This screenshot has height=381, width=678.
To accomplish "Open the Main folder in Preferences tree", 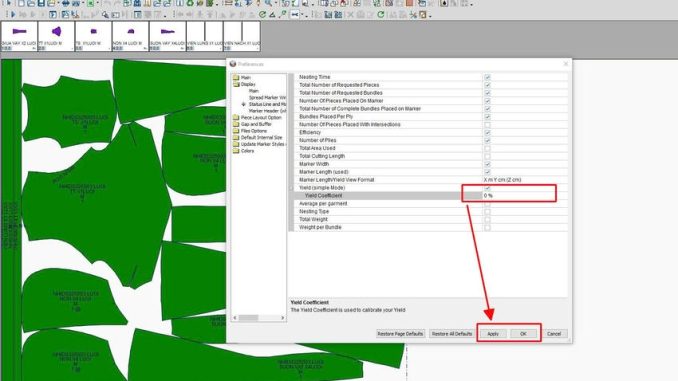I will (236, 77).
